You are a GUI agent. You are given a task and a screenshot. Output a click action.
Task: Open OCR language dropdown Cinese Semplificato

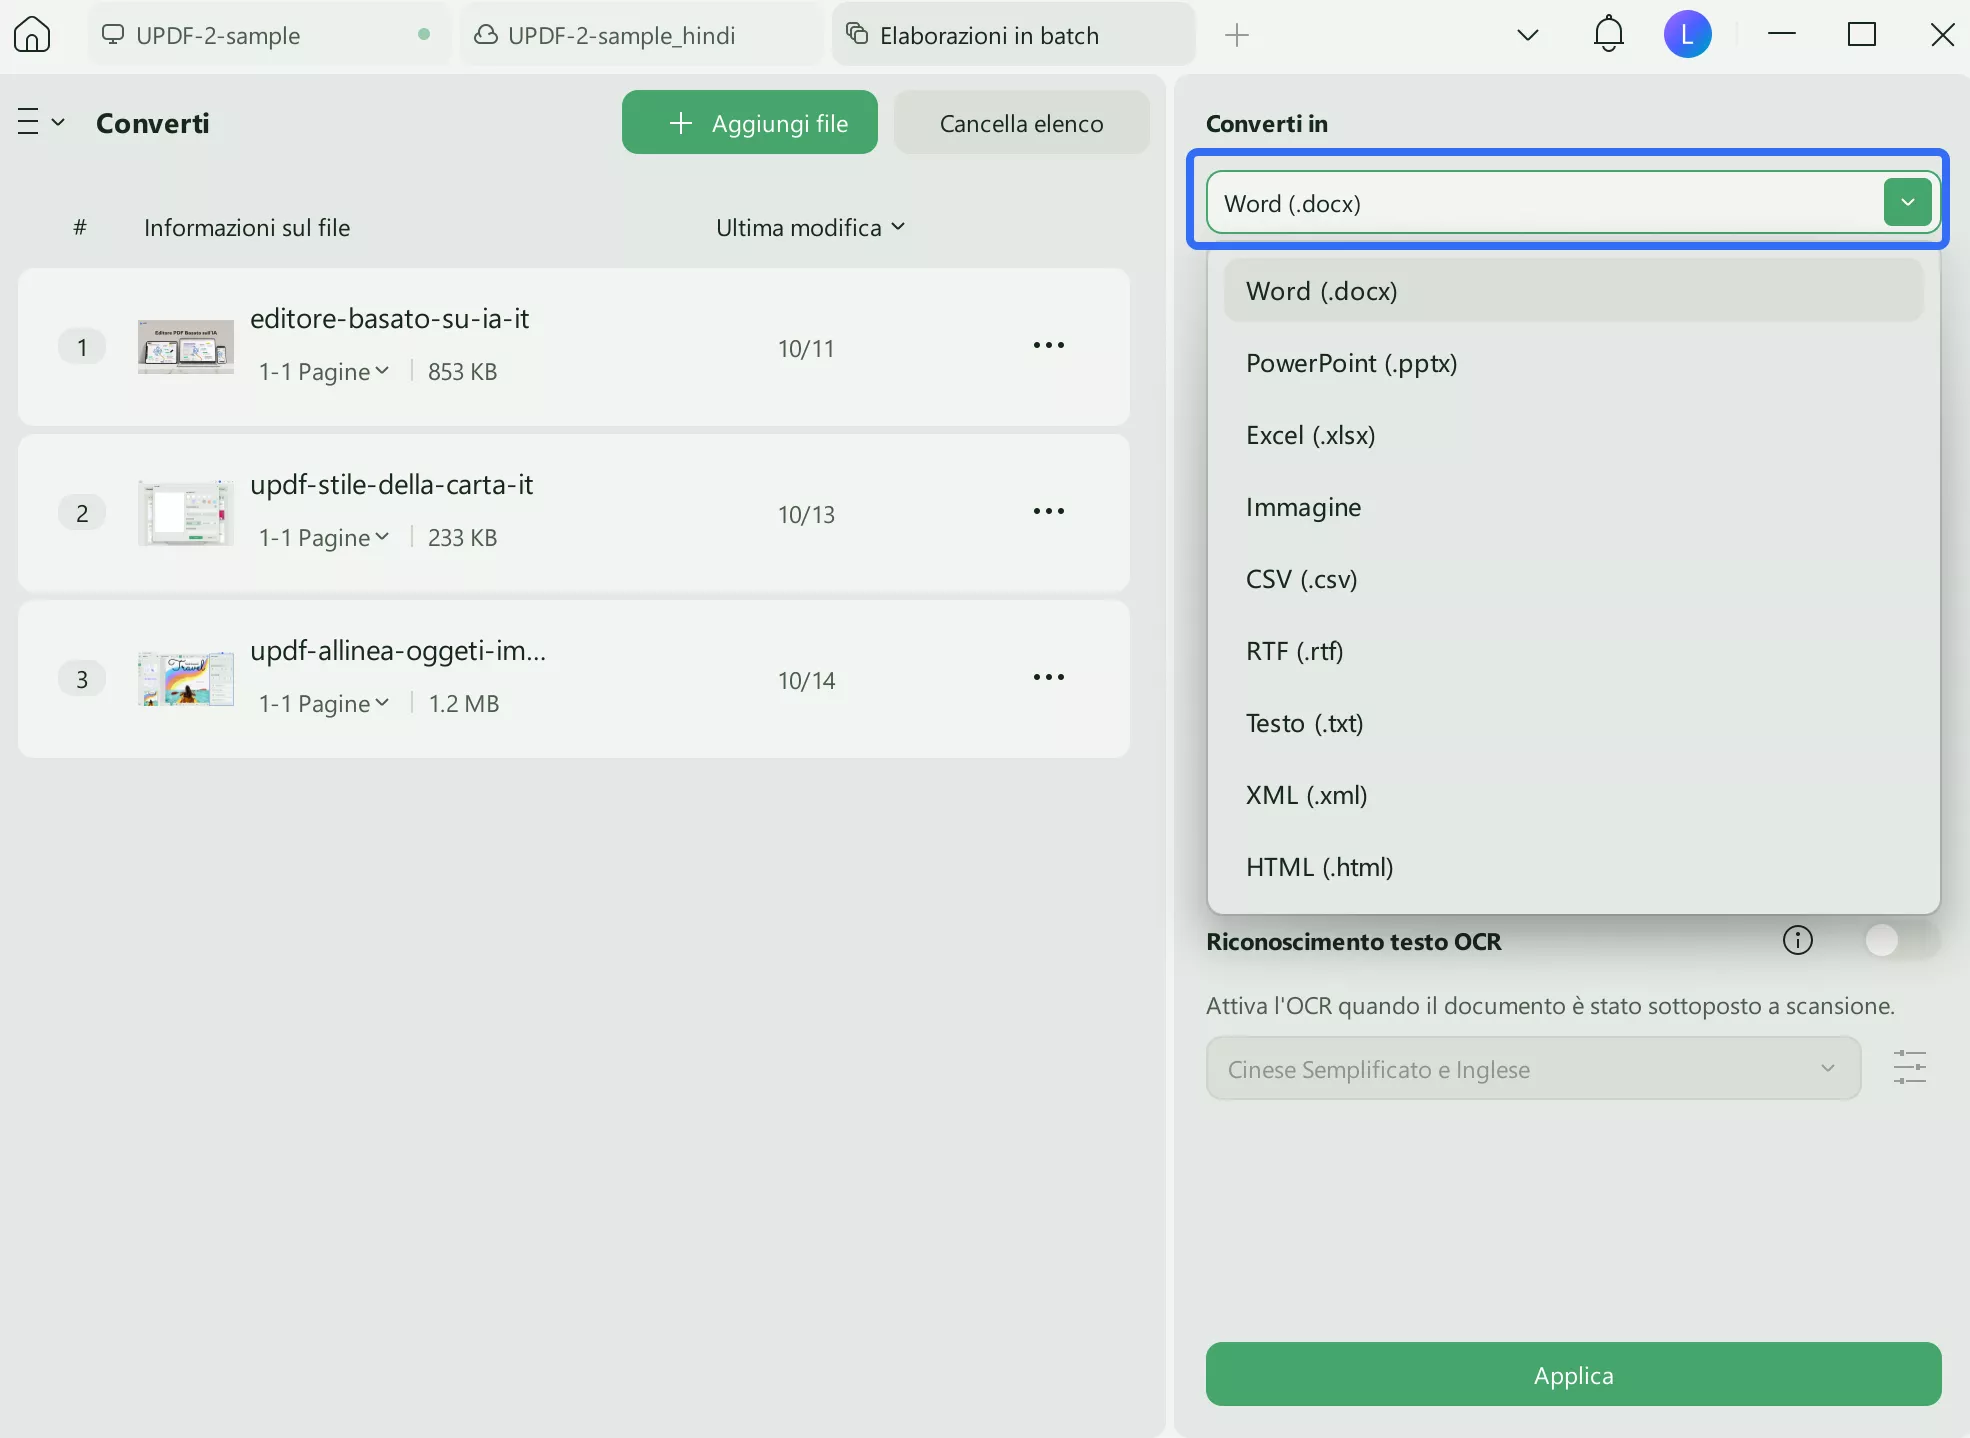click(x=1532, y=1069)
